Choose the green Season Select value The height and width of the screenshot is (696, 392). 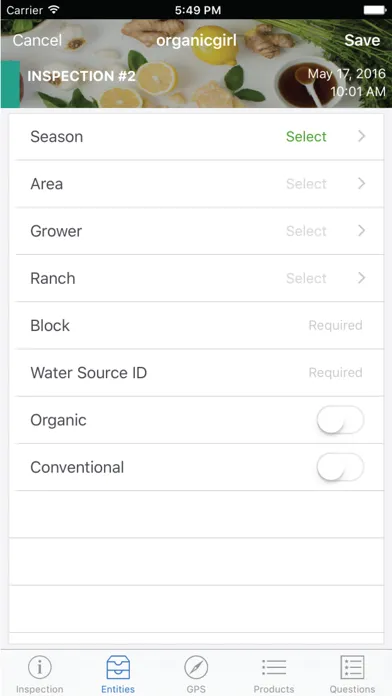[x=306, y=136]
